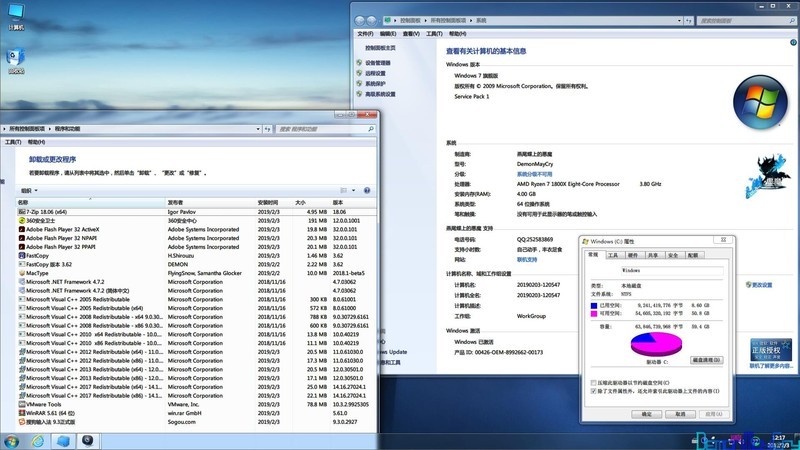Image resolution: width=800 pixels, height=450 pixels.
Task: Open the 高级系统设置 link
Action: [x=380, y=94]
